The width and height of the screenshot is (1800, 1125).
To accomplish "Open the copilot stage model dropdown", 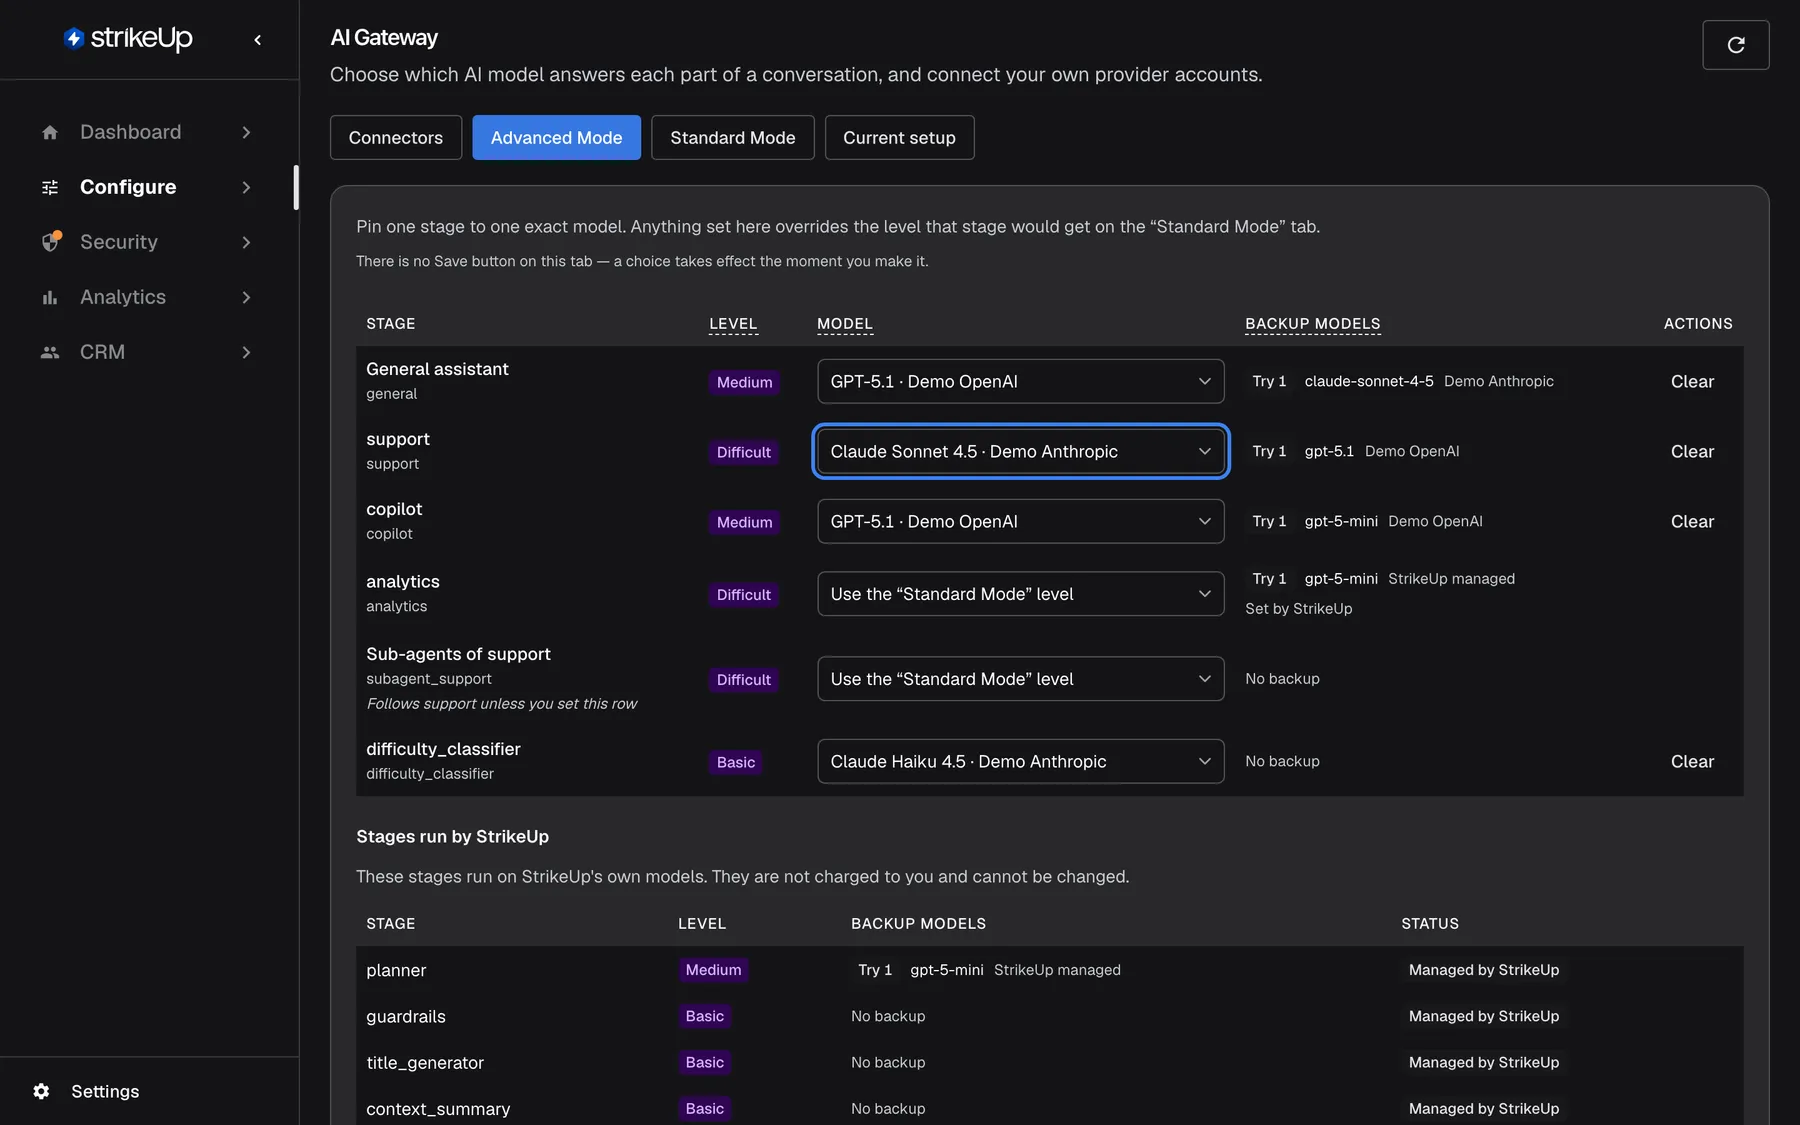I will pos(1020,521).
